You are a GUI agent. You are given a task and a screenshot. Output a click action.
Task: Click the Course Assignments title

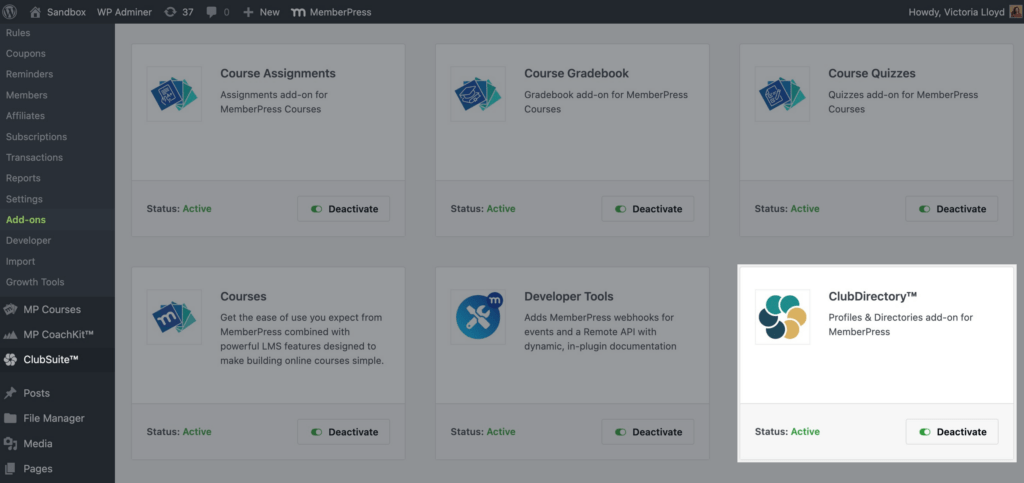(x=278, y=73)
